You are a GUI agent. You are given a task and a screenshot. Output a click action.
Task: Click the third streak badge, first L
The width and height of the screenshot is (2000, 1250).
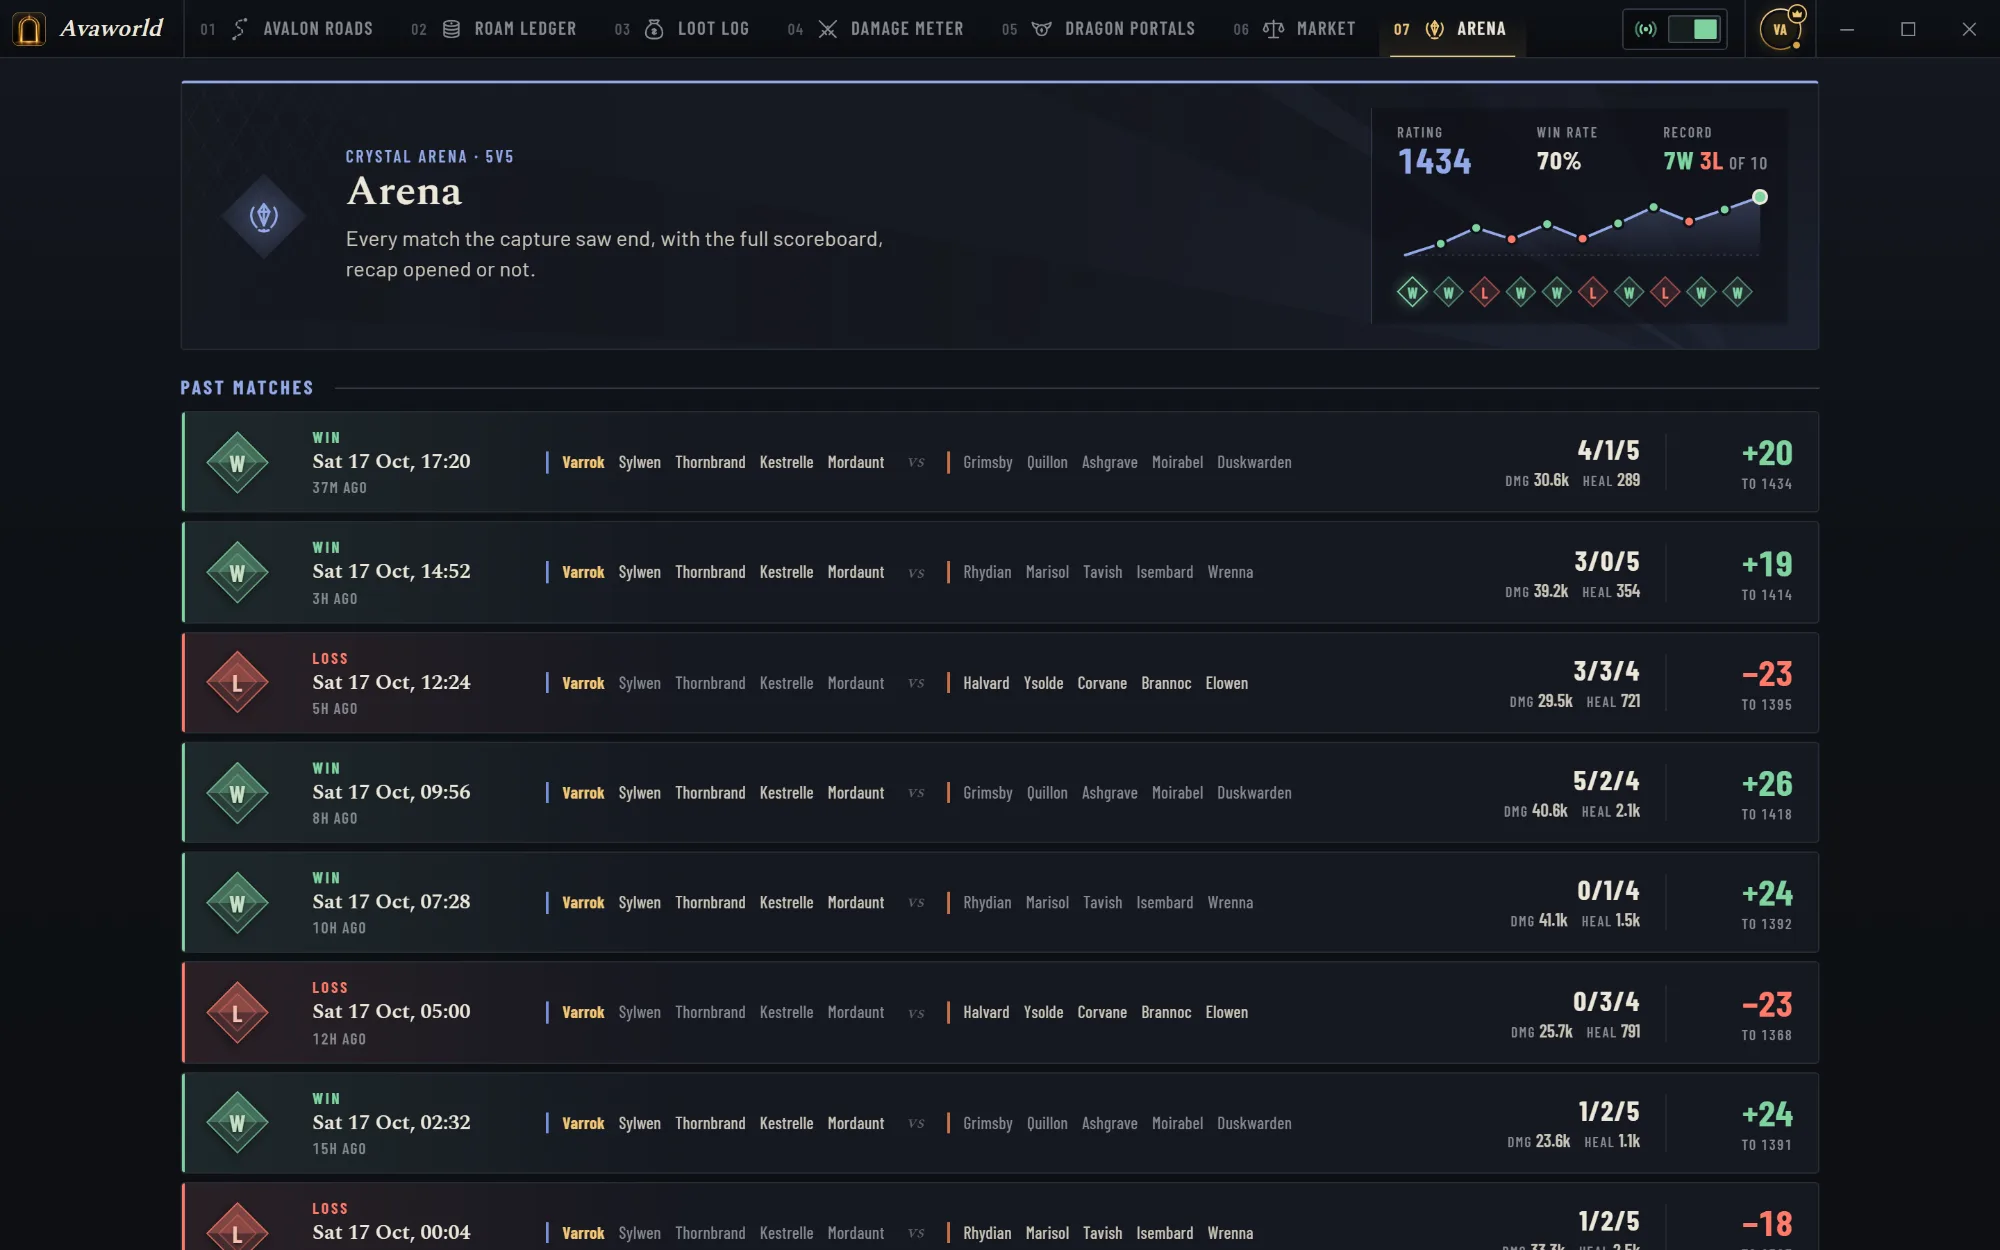[x=1484, y=293]
